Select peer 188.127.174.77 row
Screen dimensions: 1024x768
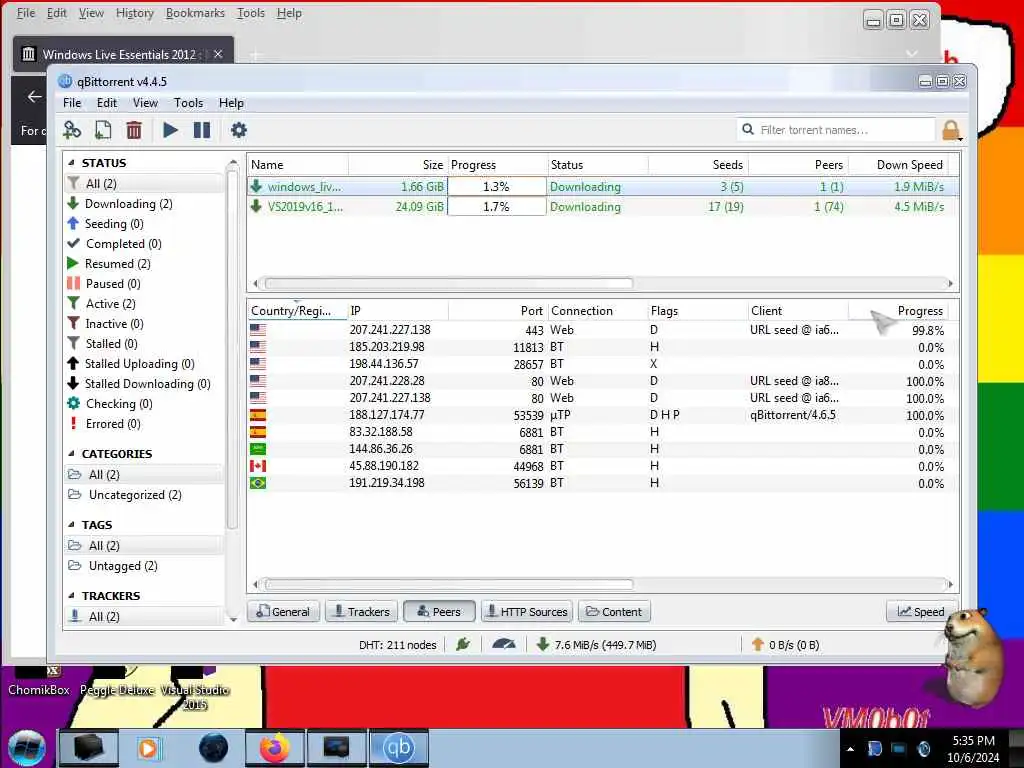(603, 415)
